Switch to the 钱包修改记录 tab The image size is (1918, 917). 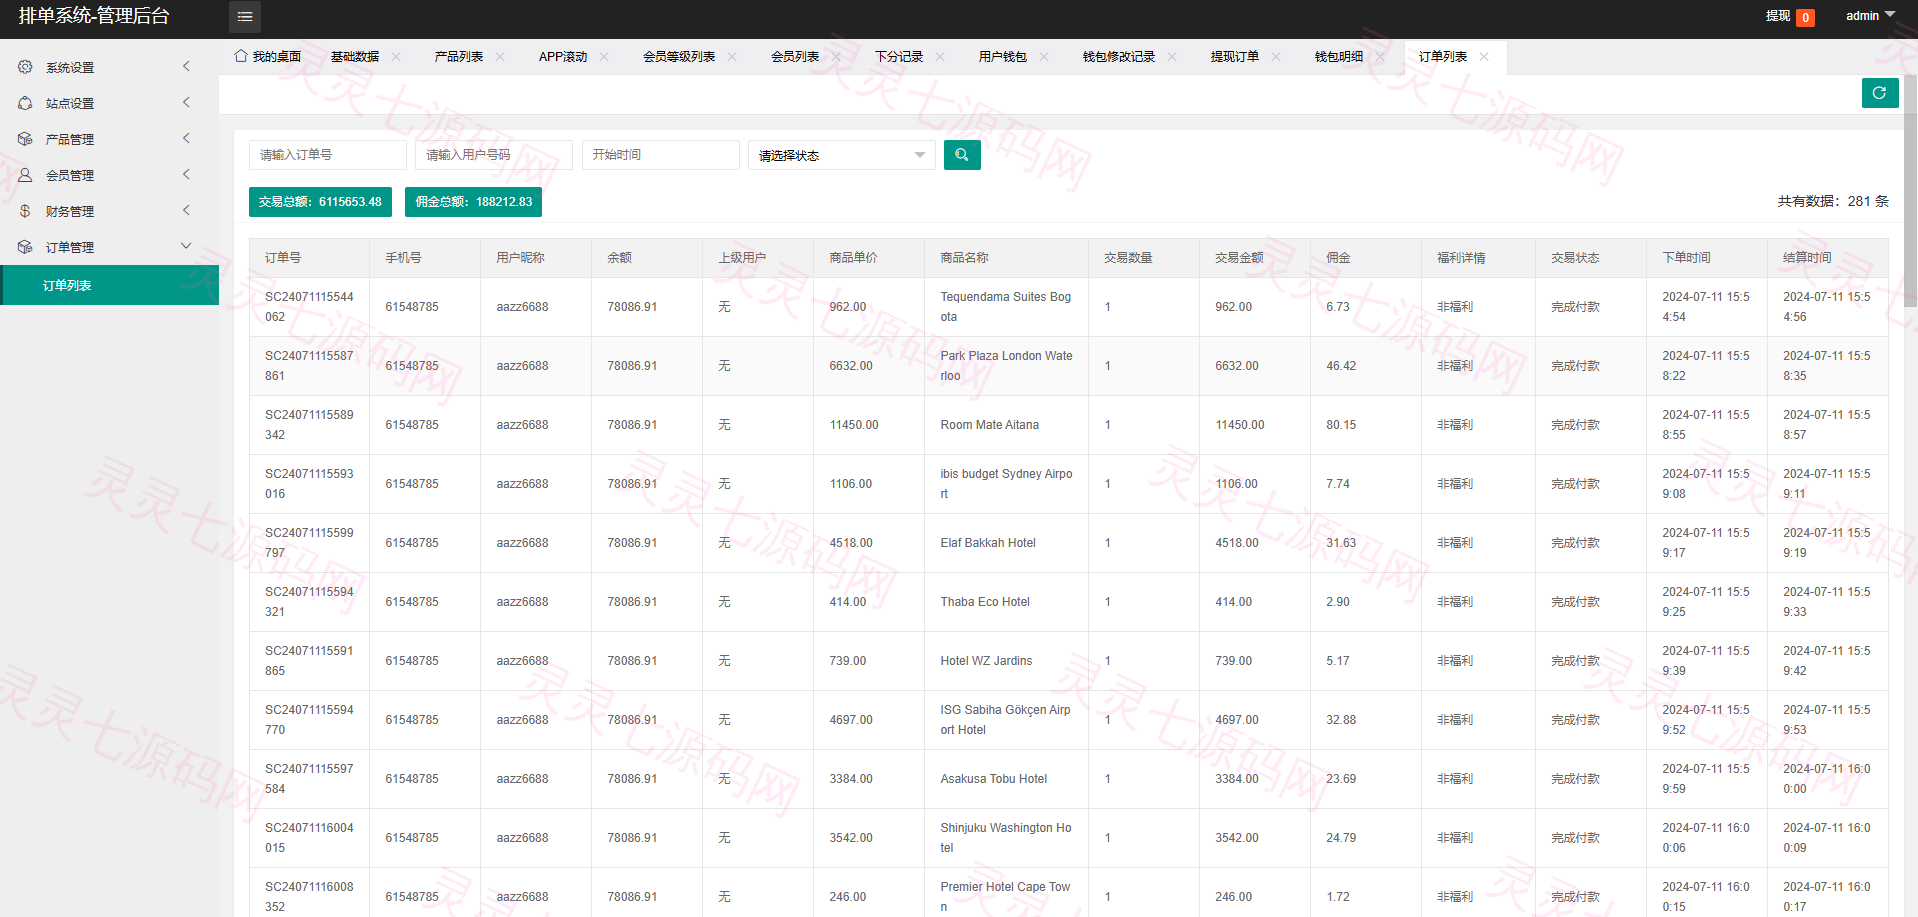[1119, 57]
